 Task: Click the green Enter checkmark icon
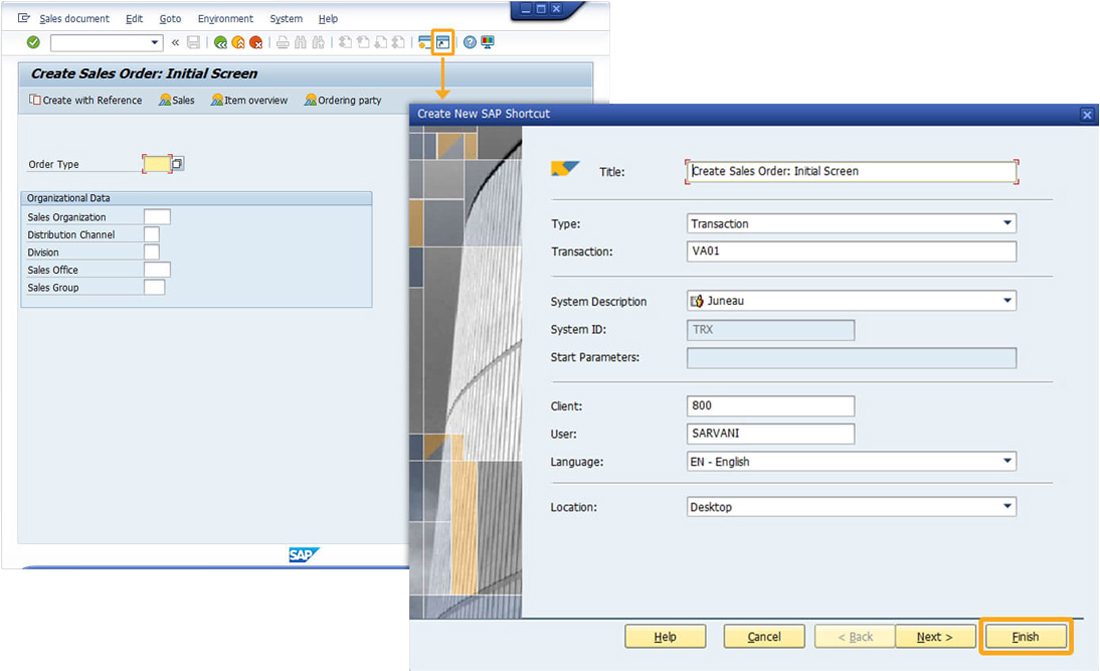[33, 42]
